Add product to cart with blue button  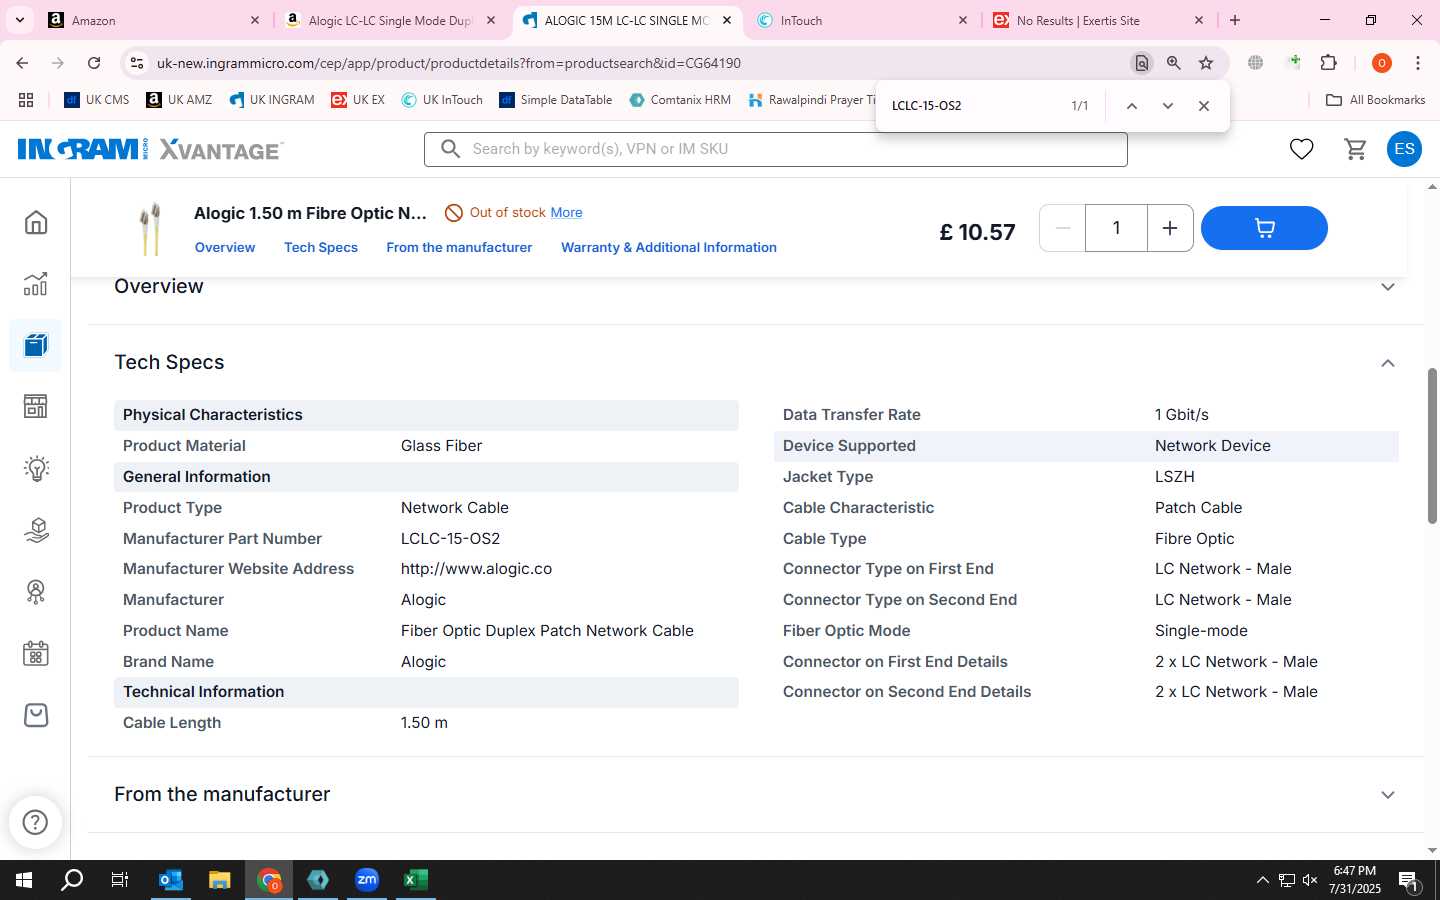click(x=1264, y=228)
